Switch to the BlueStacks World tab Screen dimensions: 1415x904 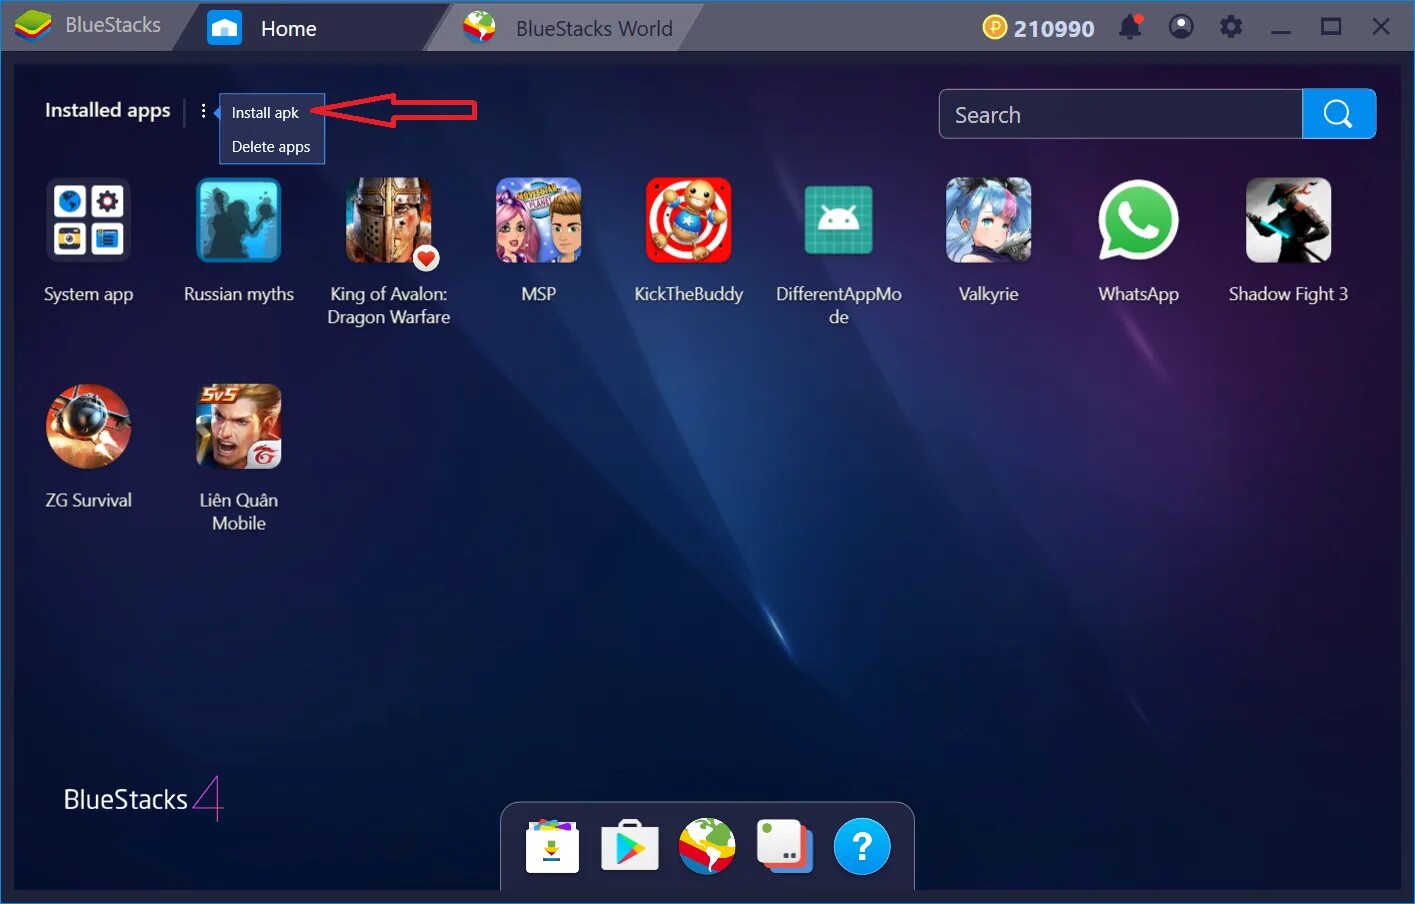[568, 28]
